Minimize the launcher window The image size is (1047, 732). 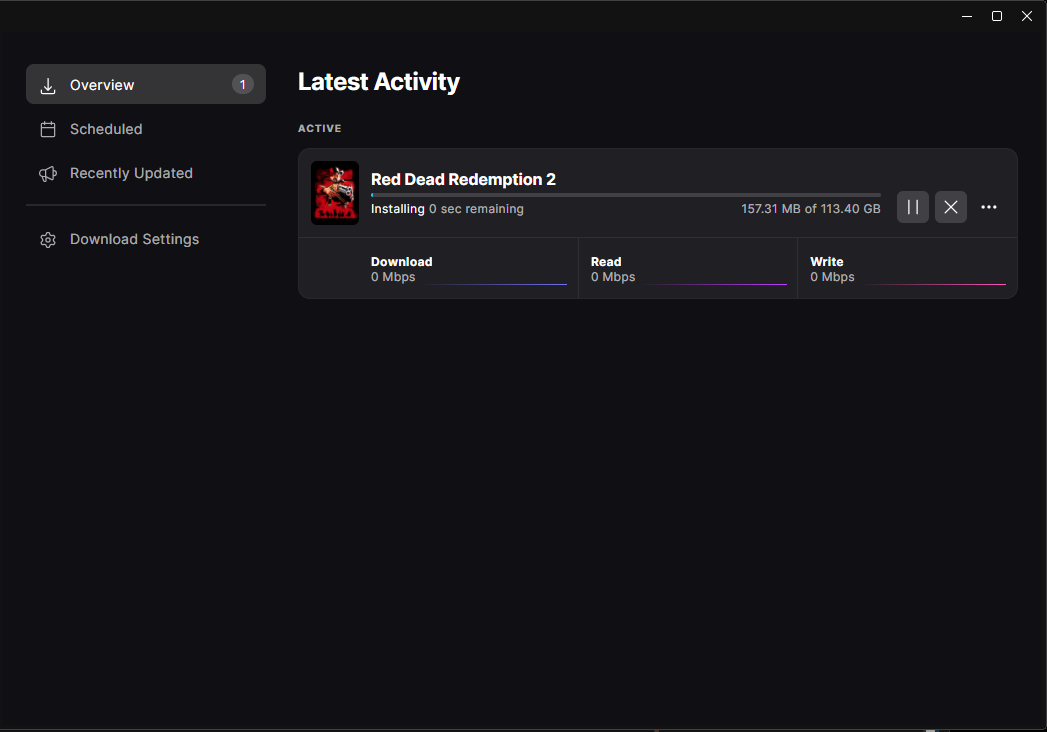click(966, 16)
